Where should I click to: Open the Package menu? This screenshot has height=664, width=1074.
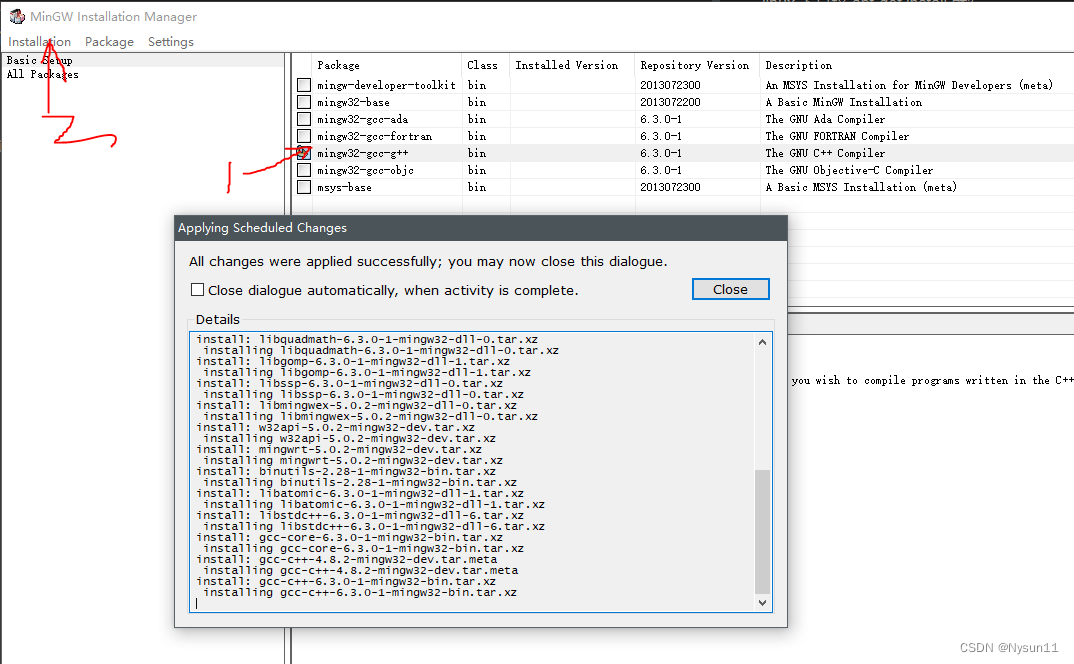pyautogui.click(x=109, y=42)
